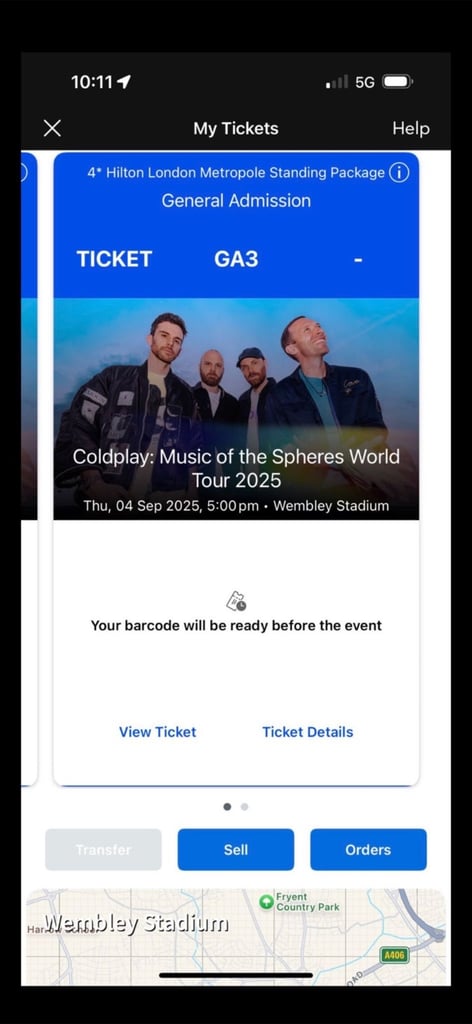Image resolution: width=472 pixels, height=1024 pixels.
Task: Close My Tickets with the X icon
Action: coord(52,128)
